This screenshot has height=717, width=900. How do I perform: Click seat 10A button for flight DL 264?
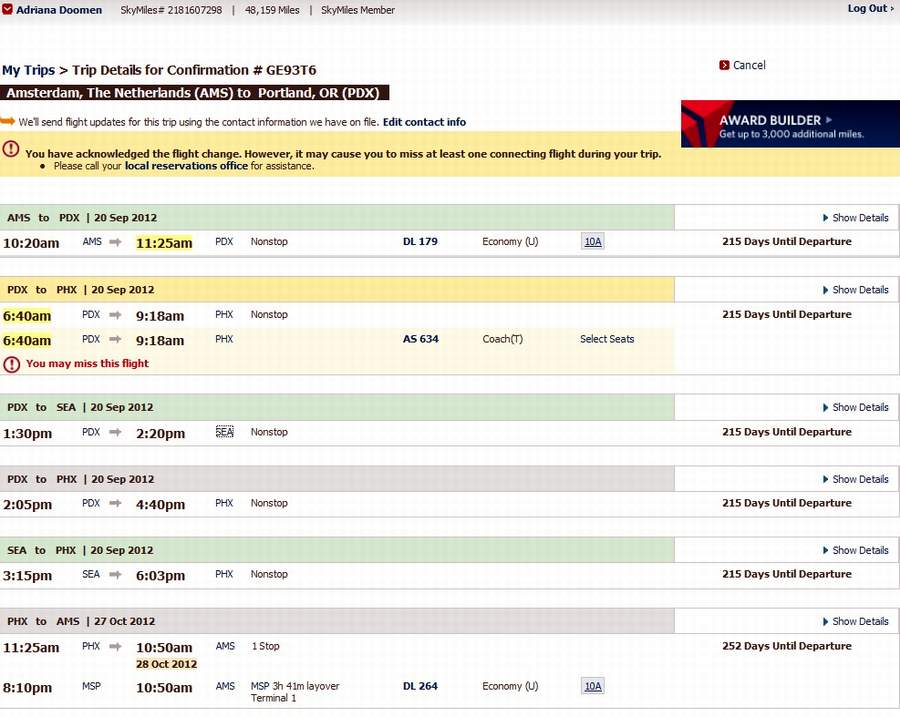point(593,687)
